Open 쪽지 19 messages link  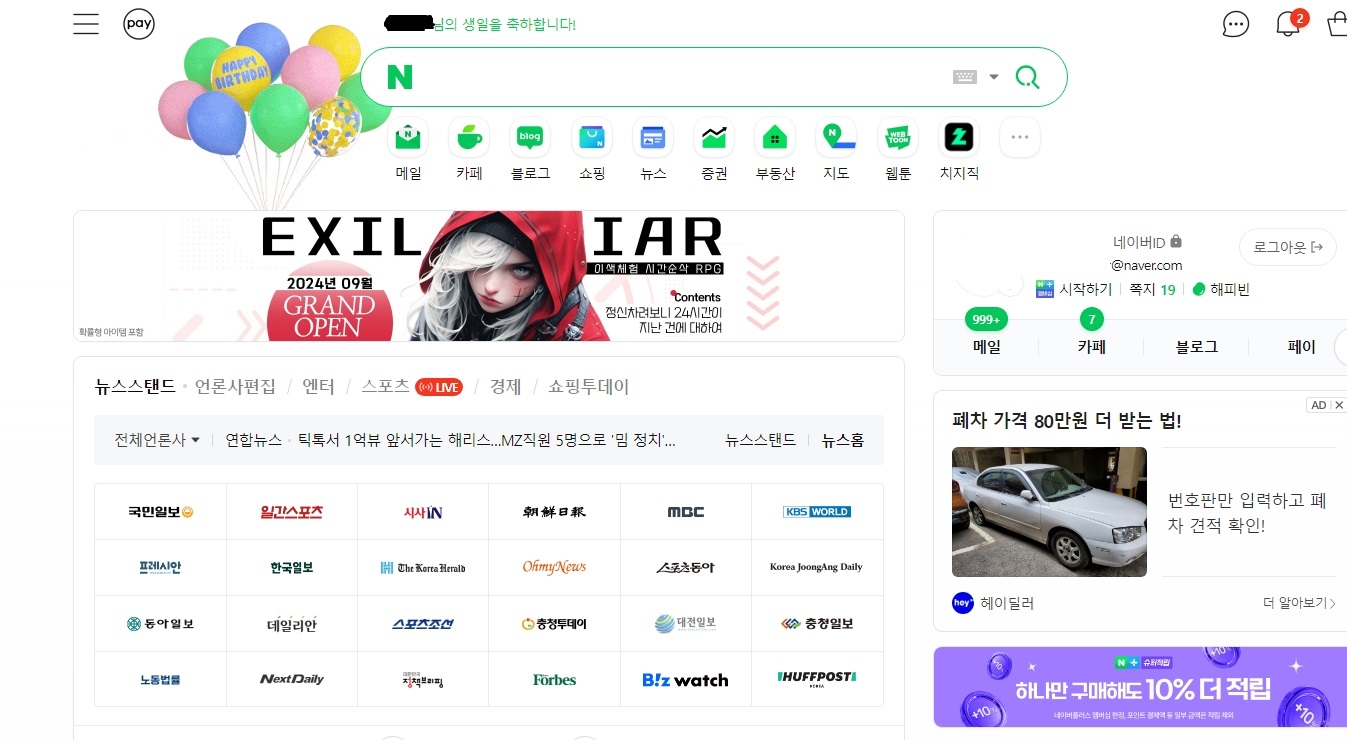tap(1152, 289)
